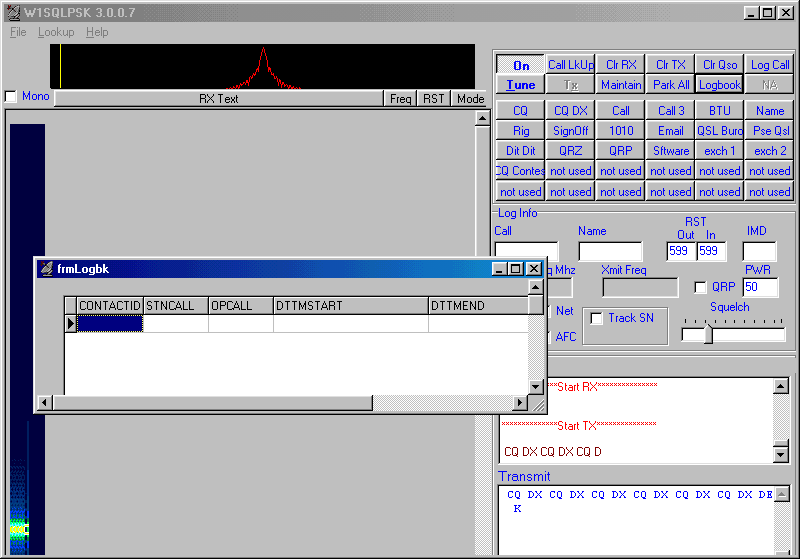Click the Log Call button
Image resolution: width=800 pixels, height=559 pixels.
click(x=769, y=65)
